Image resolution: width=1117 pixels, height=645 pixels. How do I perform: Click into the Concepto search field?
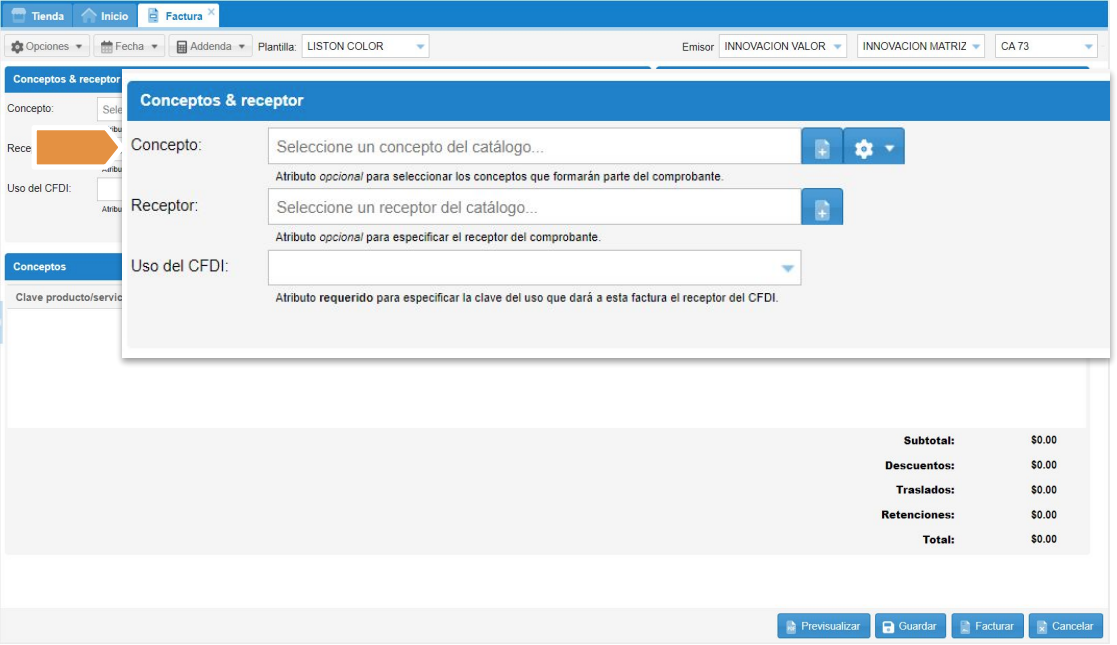tap(534, 147)
